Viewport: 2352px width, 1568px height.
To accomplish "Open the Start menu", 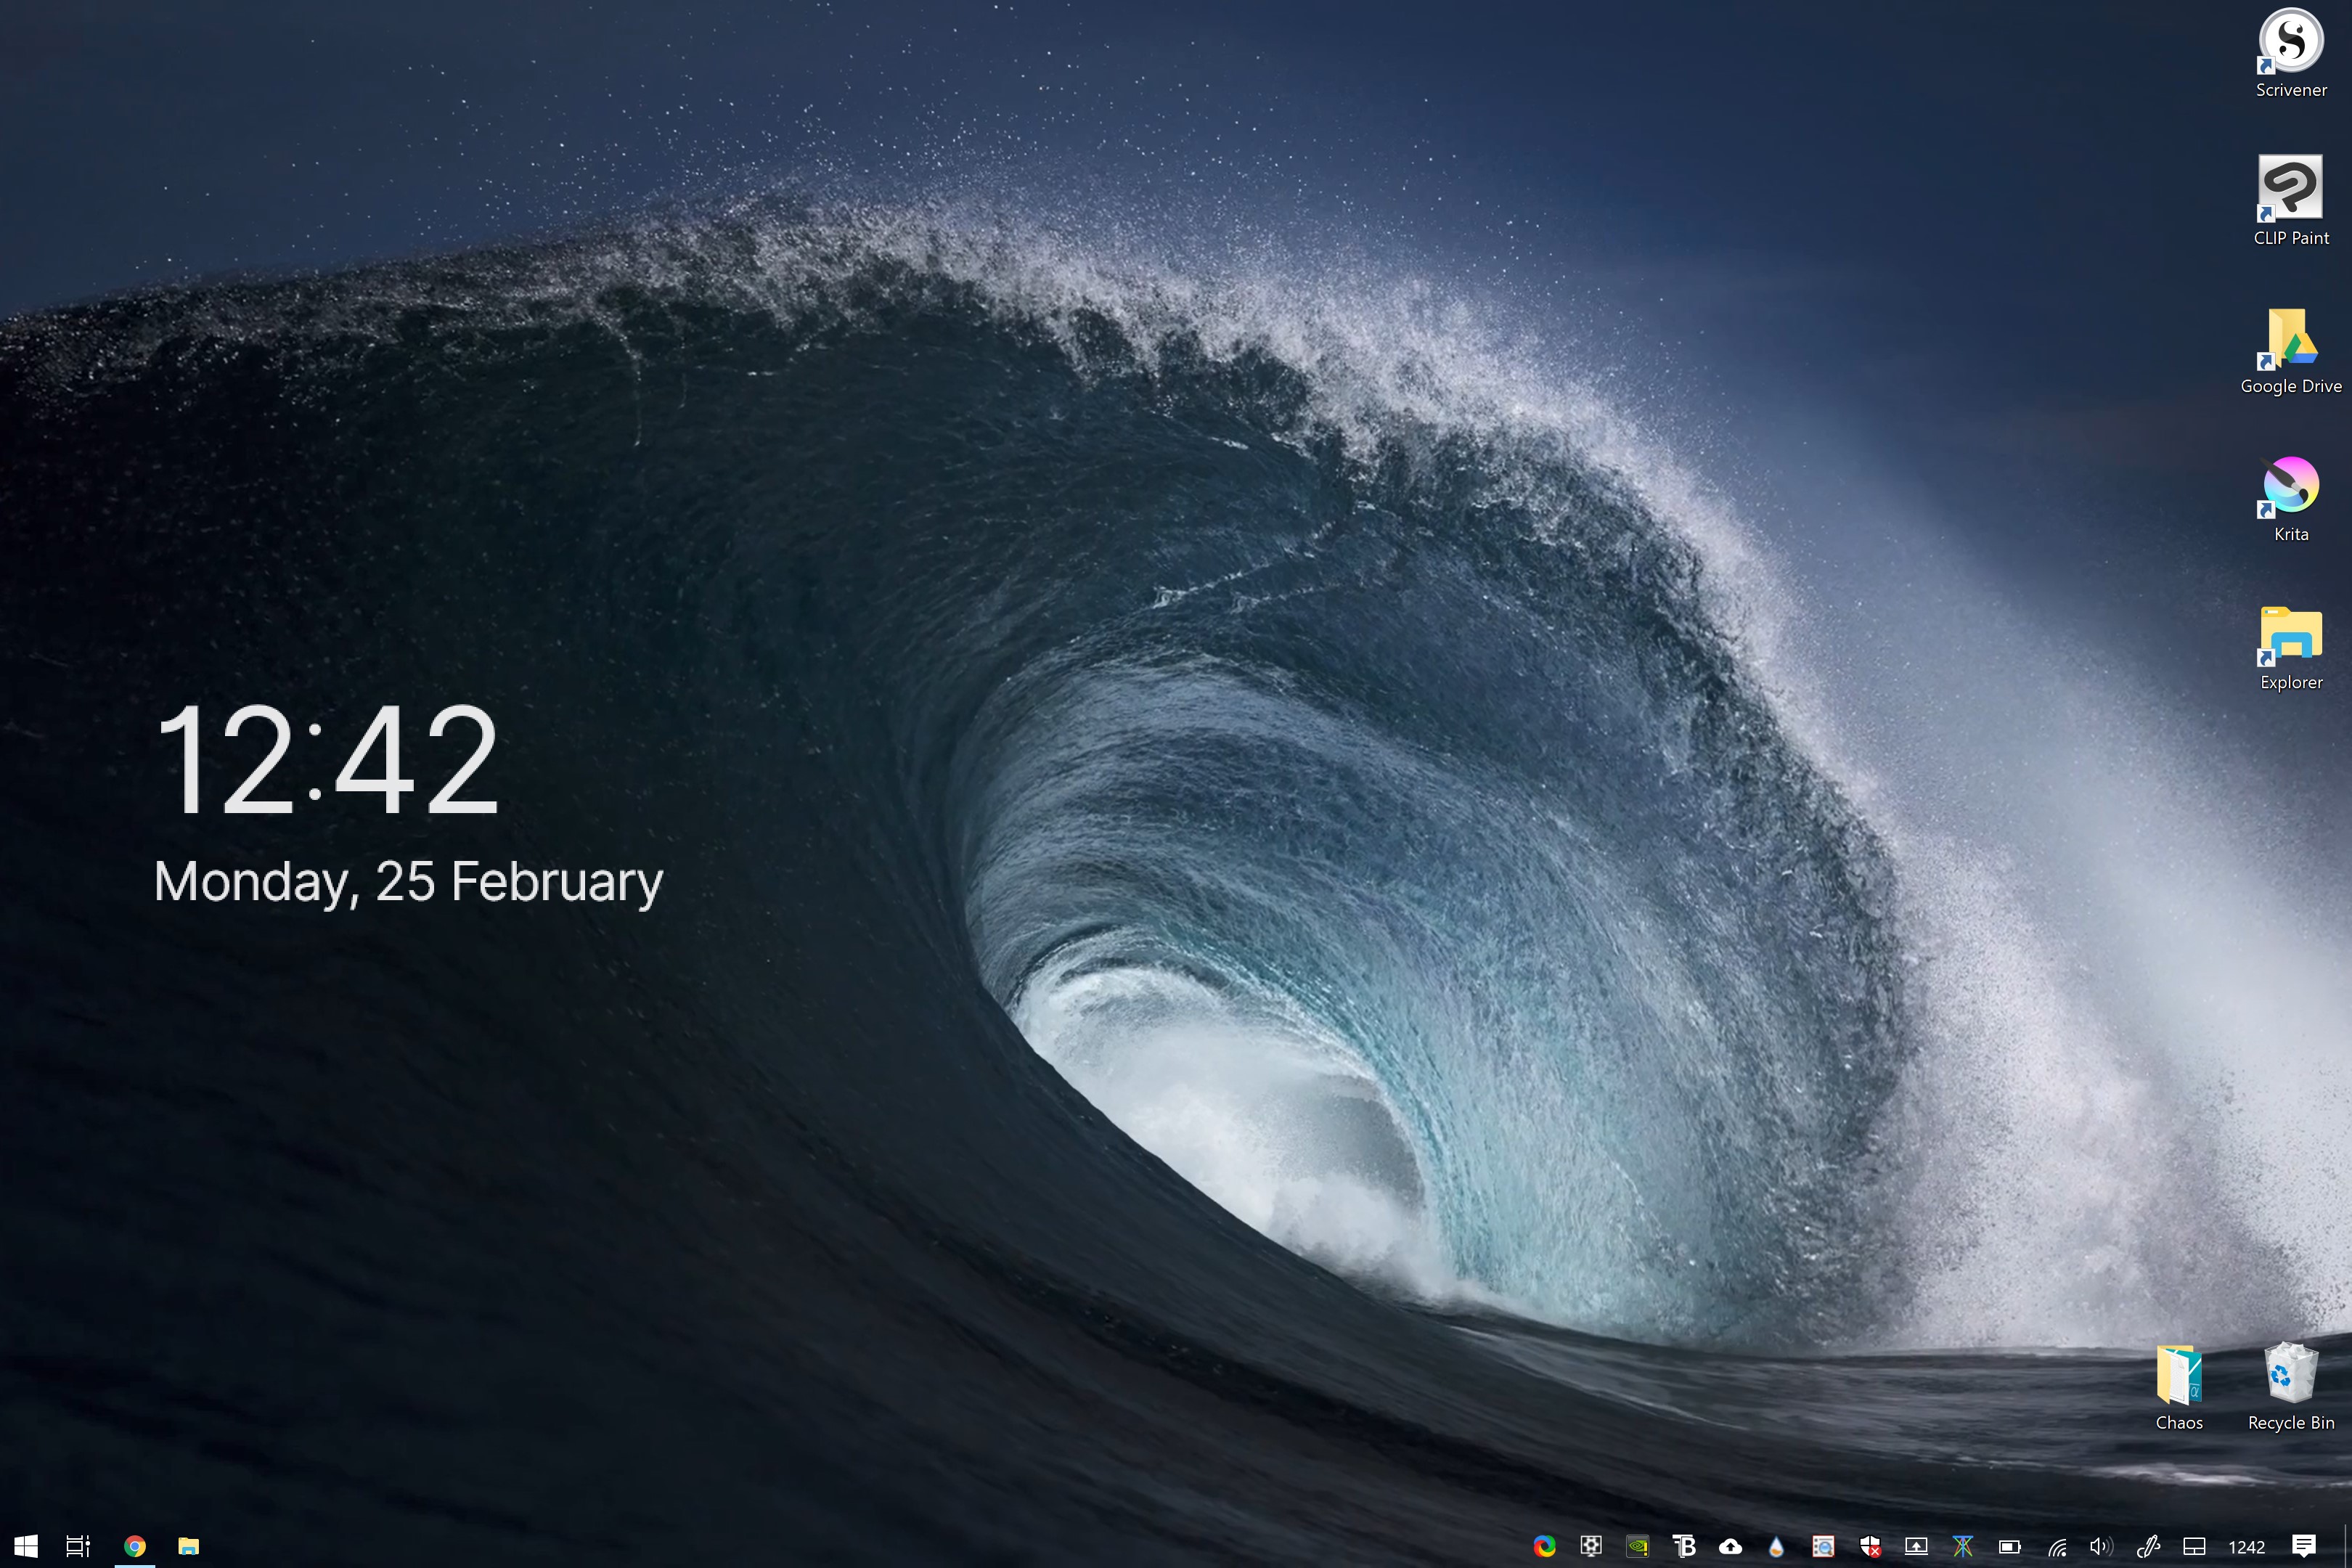I will click(x=27, y=1546).
